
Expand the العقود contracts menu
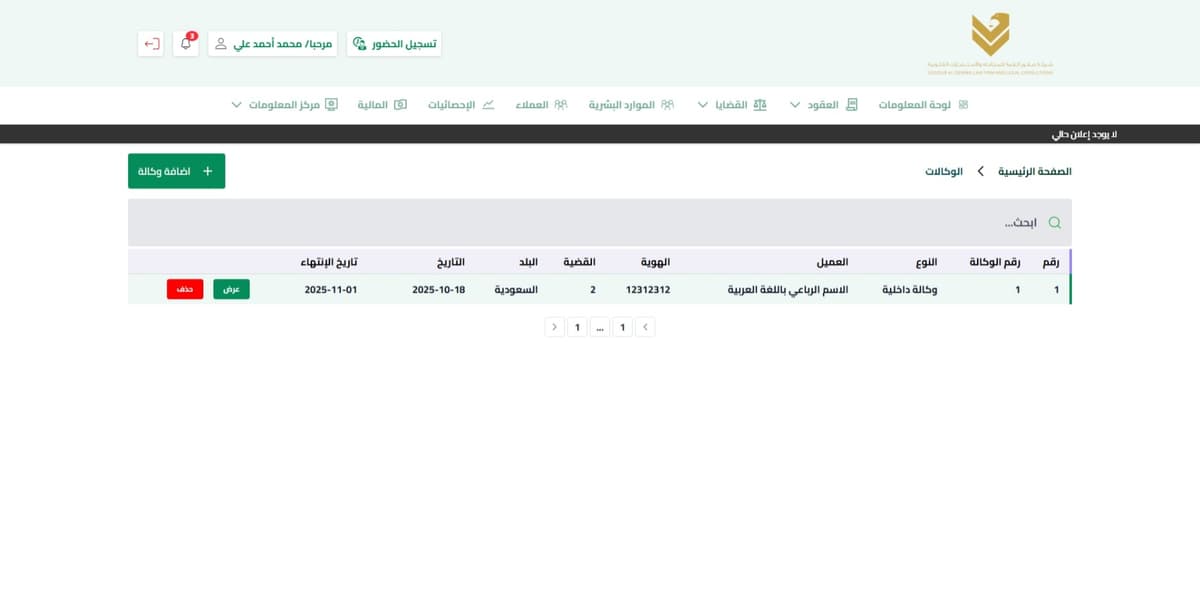pos(824,105)
